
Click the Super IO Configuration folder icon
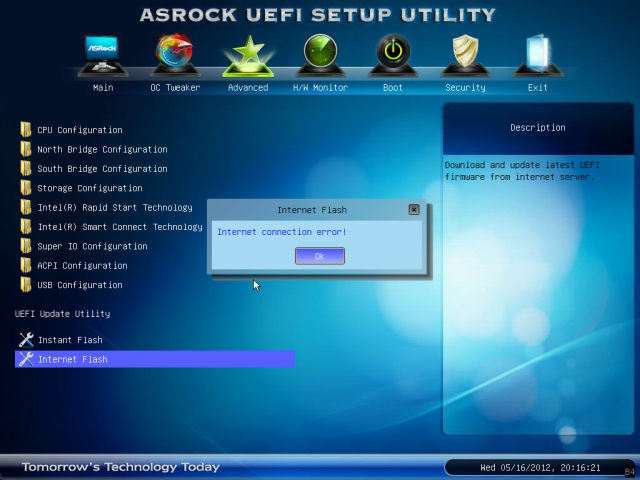point(26,246)
